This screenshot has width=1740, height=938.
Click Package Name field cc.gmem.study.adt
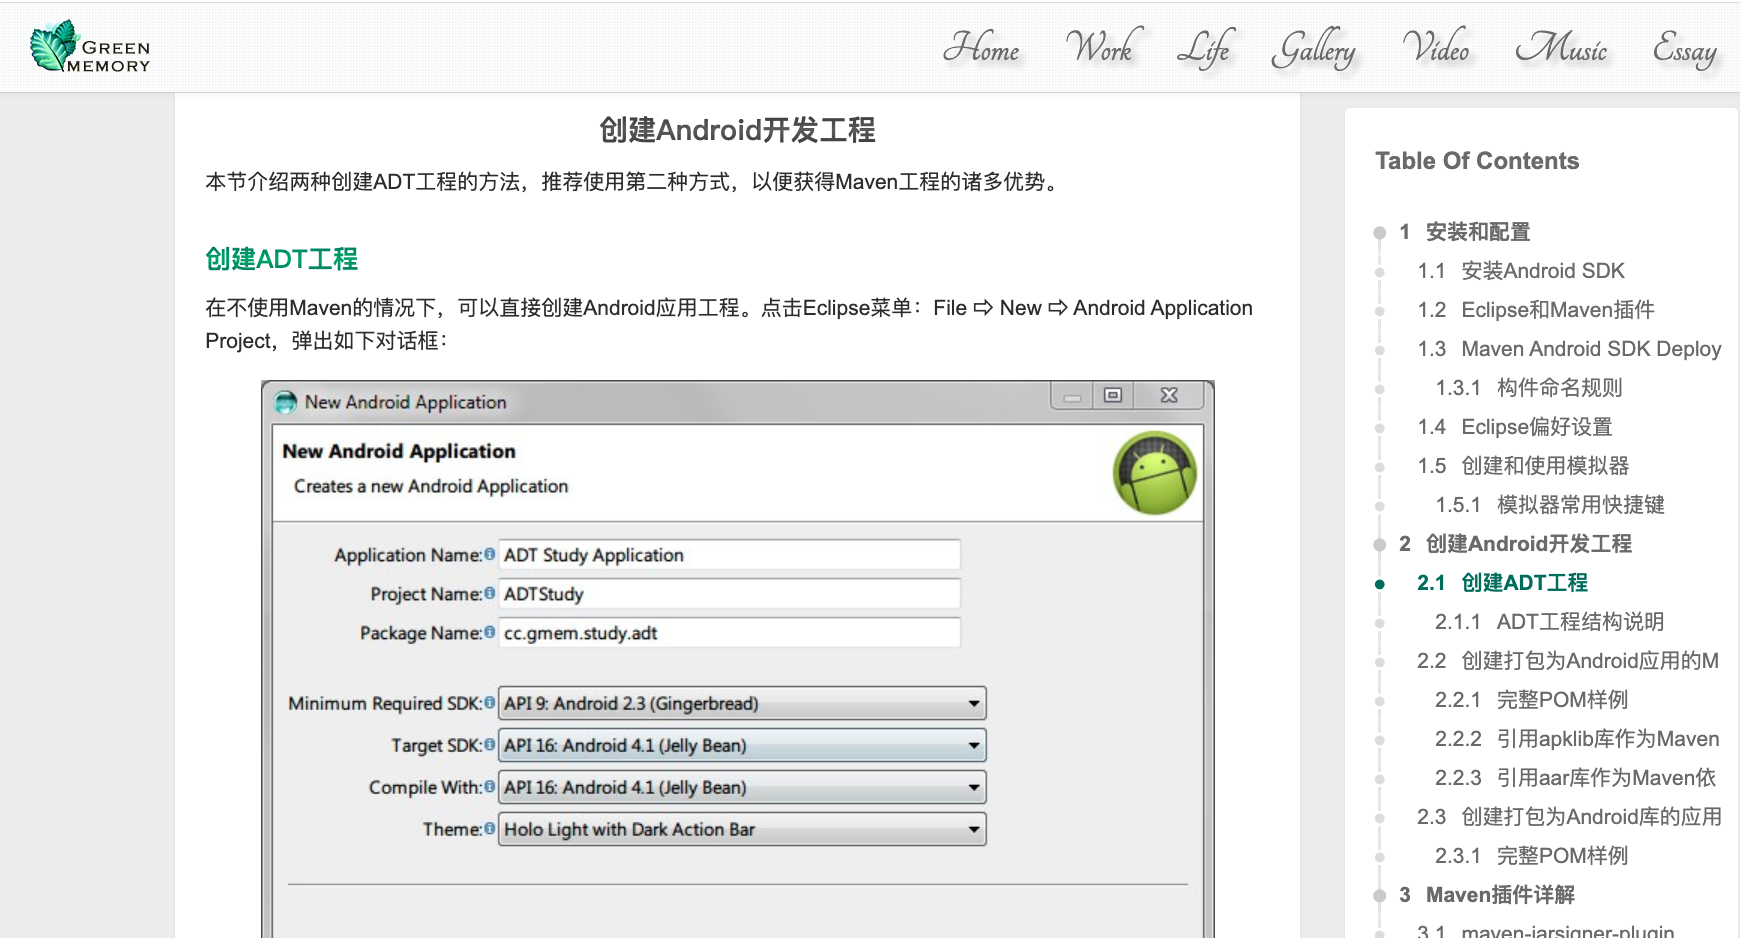[729, 633]
